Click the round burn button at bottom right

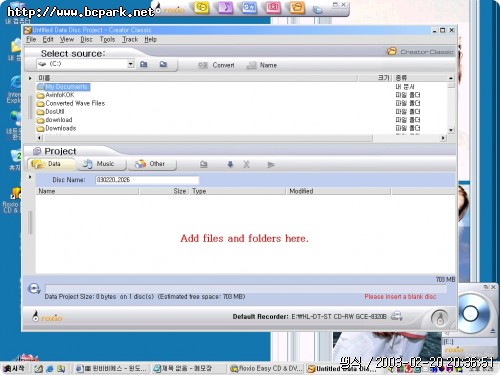[x=440, y=318]
